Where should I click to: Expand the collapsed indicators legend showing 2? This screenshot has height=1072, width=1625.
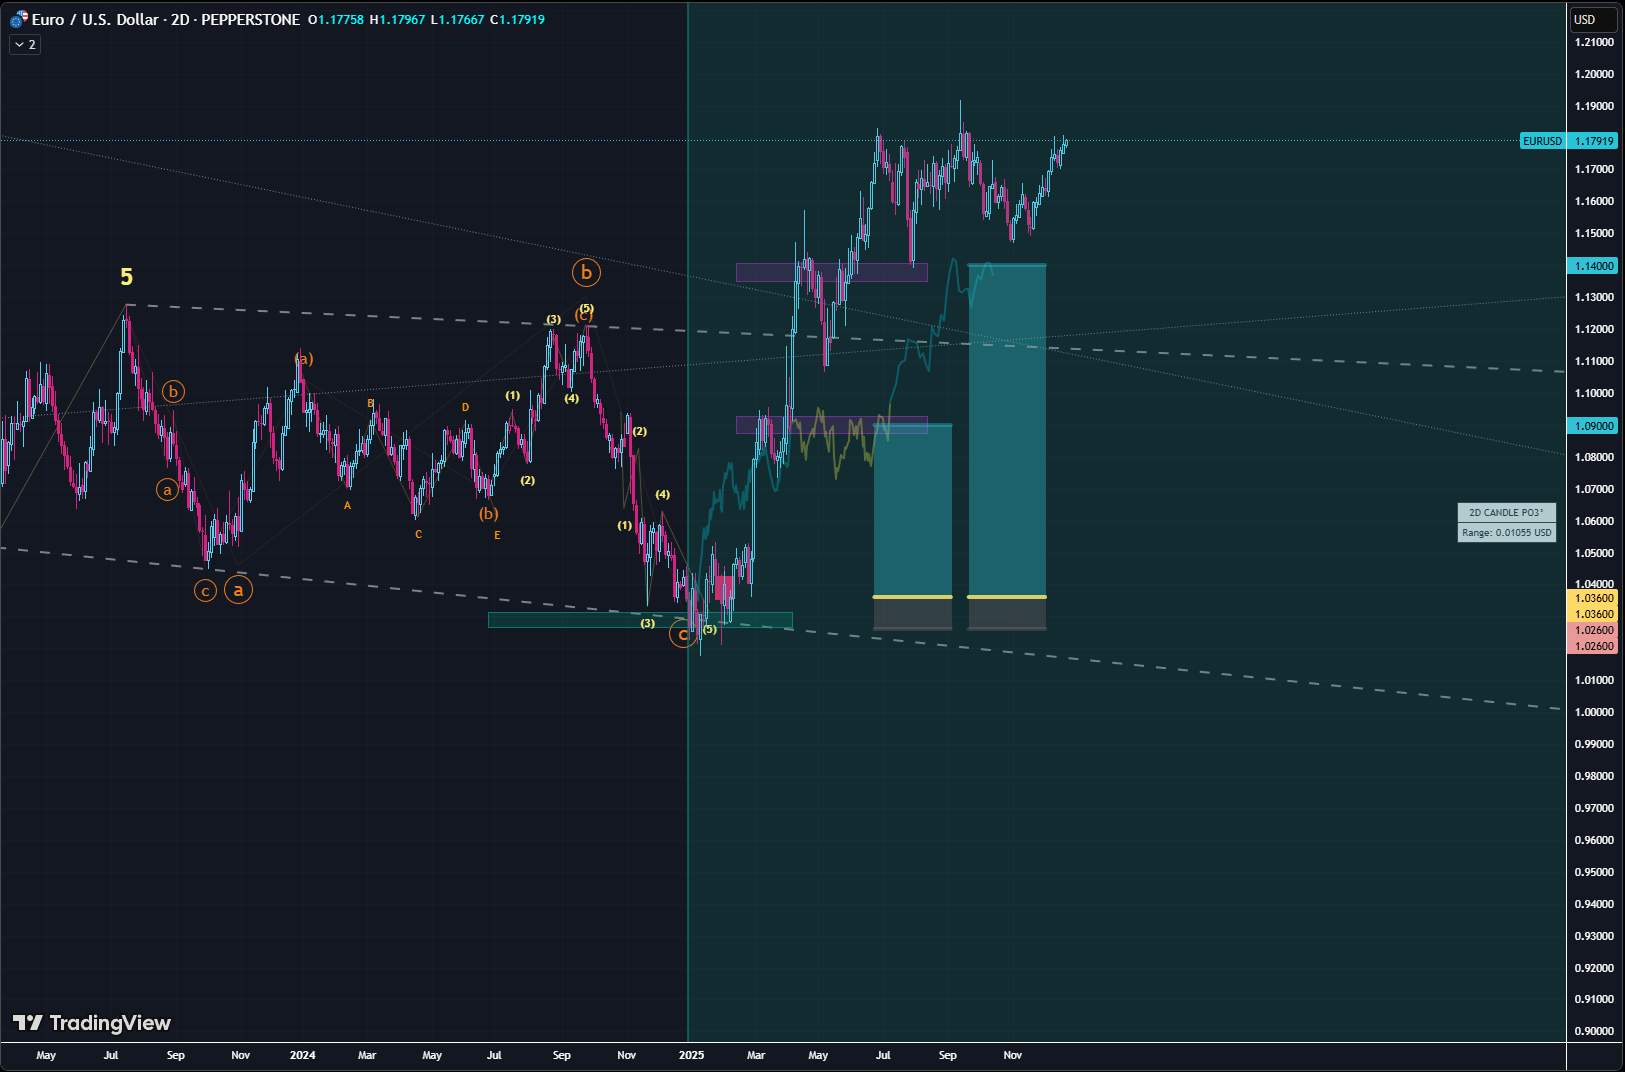pos(25,44)
